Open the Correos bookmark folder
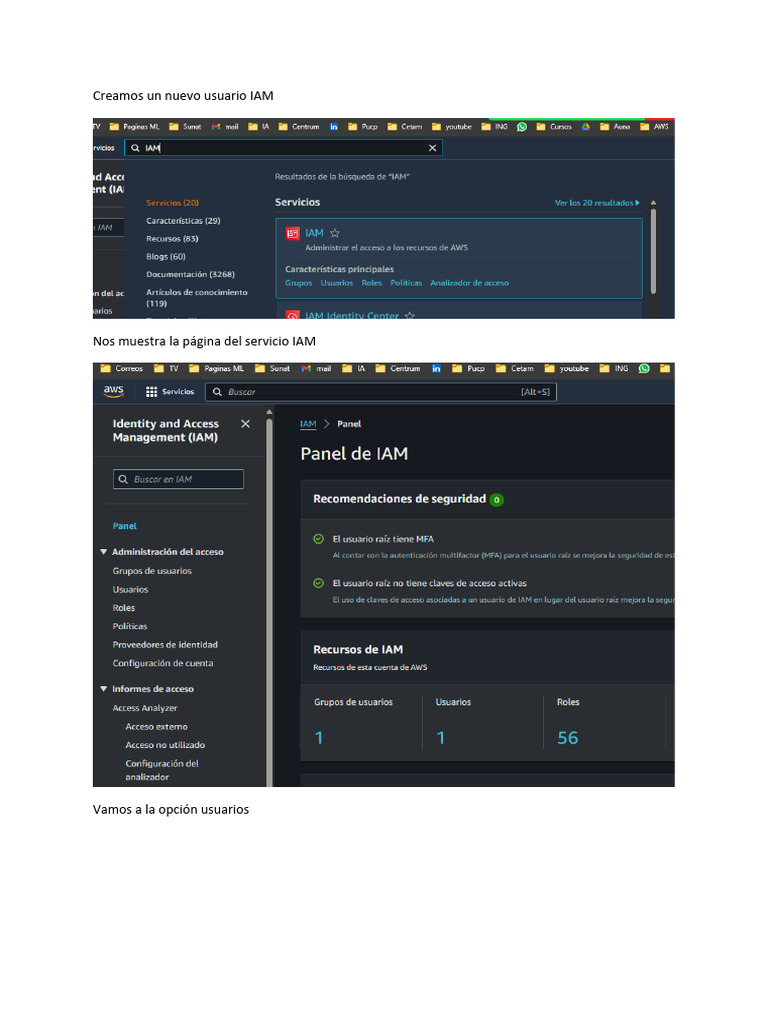The height and width of the screenshot is (1024, 768). (121, 368)
